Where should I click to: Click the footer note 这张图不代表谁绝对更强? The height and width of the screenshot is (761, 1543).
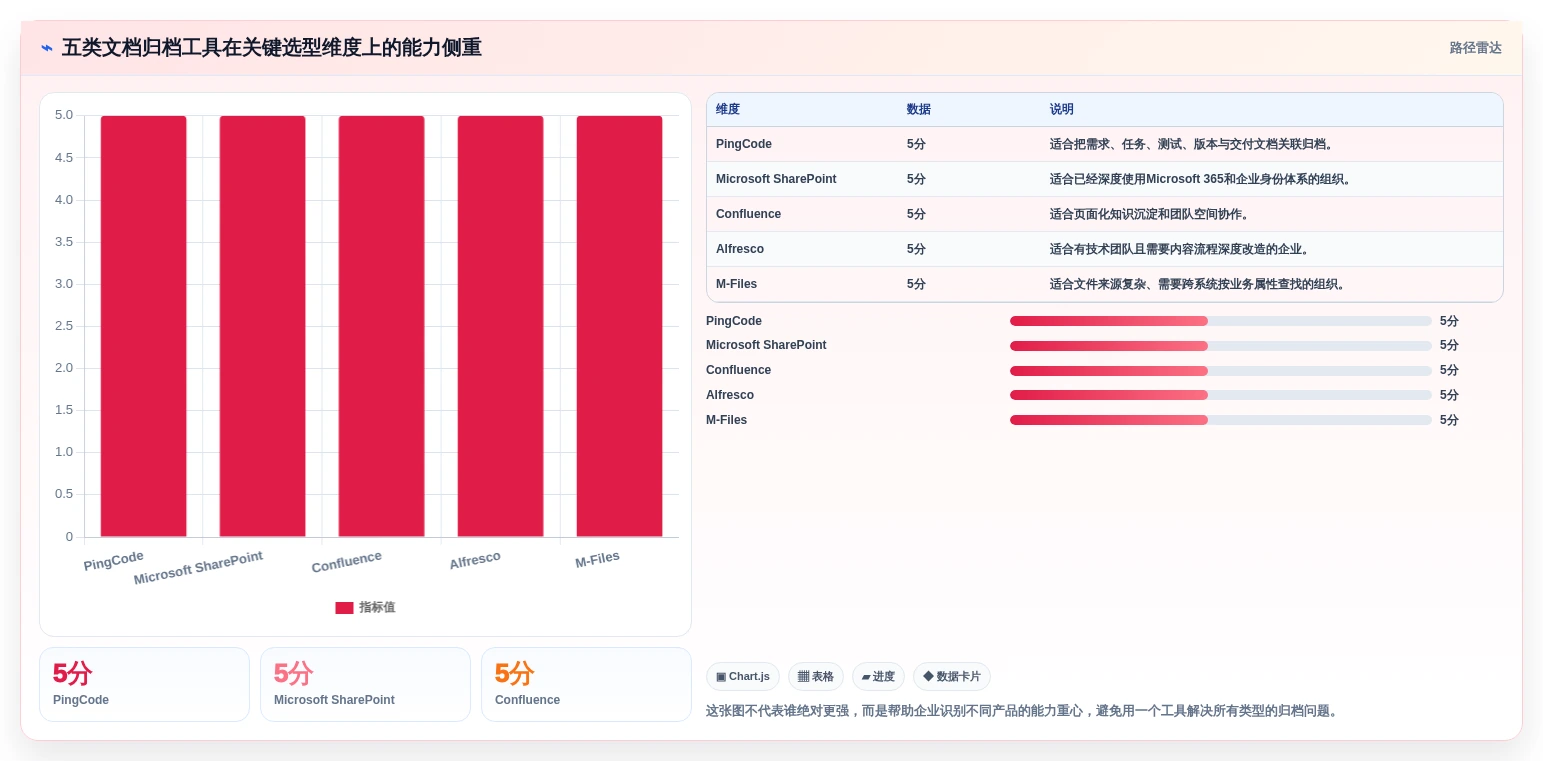pos(1022,711)
